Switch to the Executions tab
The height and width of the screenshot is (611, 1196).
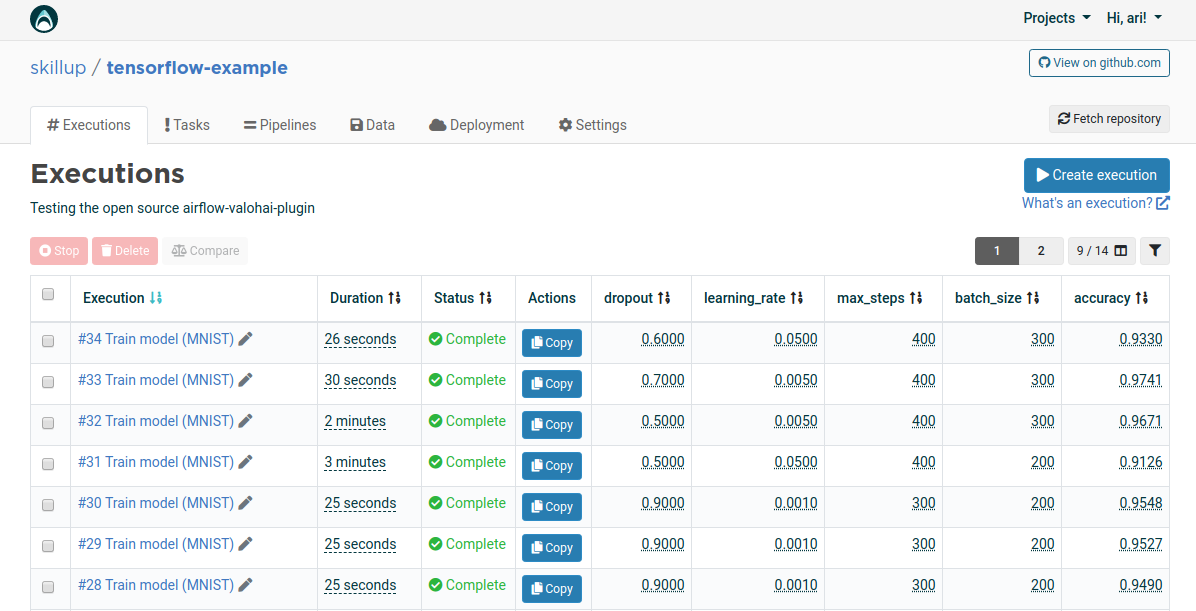[x=88, y=125]
